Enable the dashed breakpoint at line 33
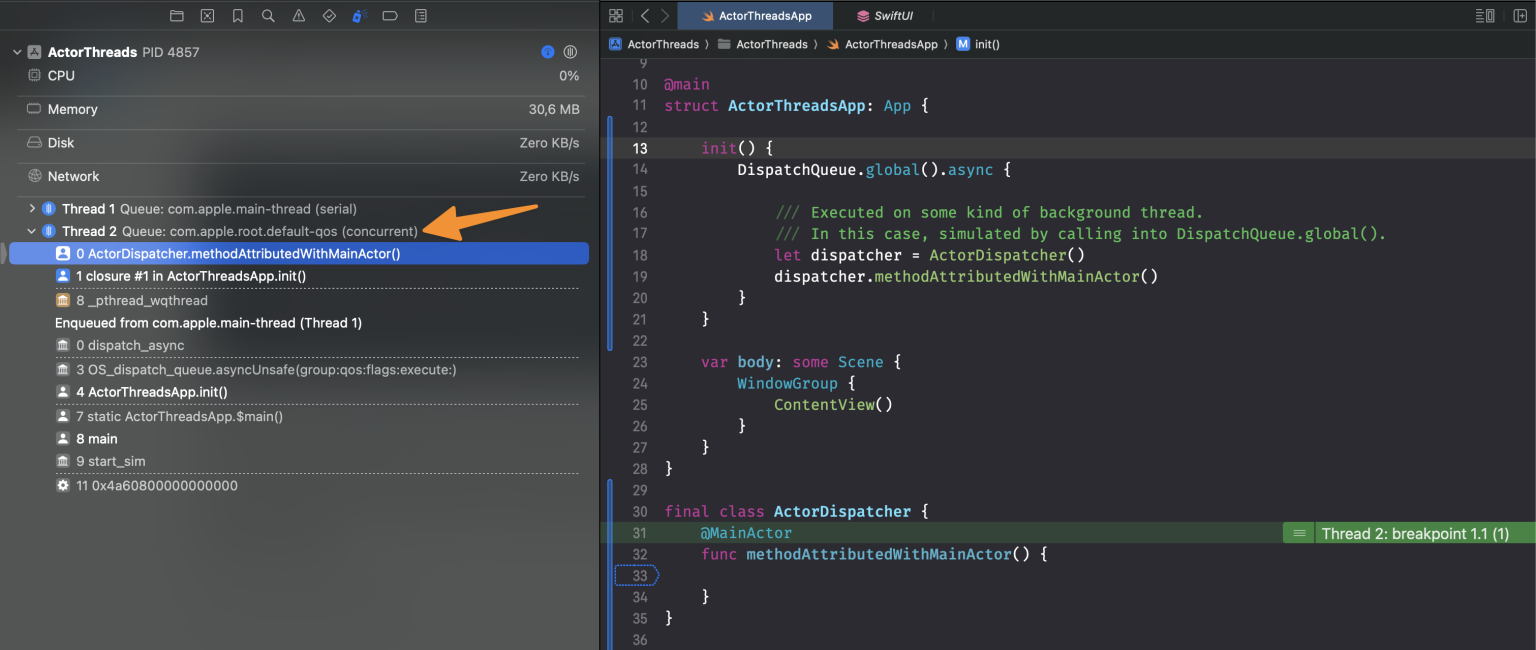The height and width of the screenshot is (650, 1536). point(636,575)
